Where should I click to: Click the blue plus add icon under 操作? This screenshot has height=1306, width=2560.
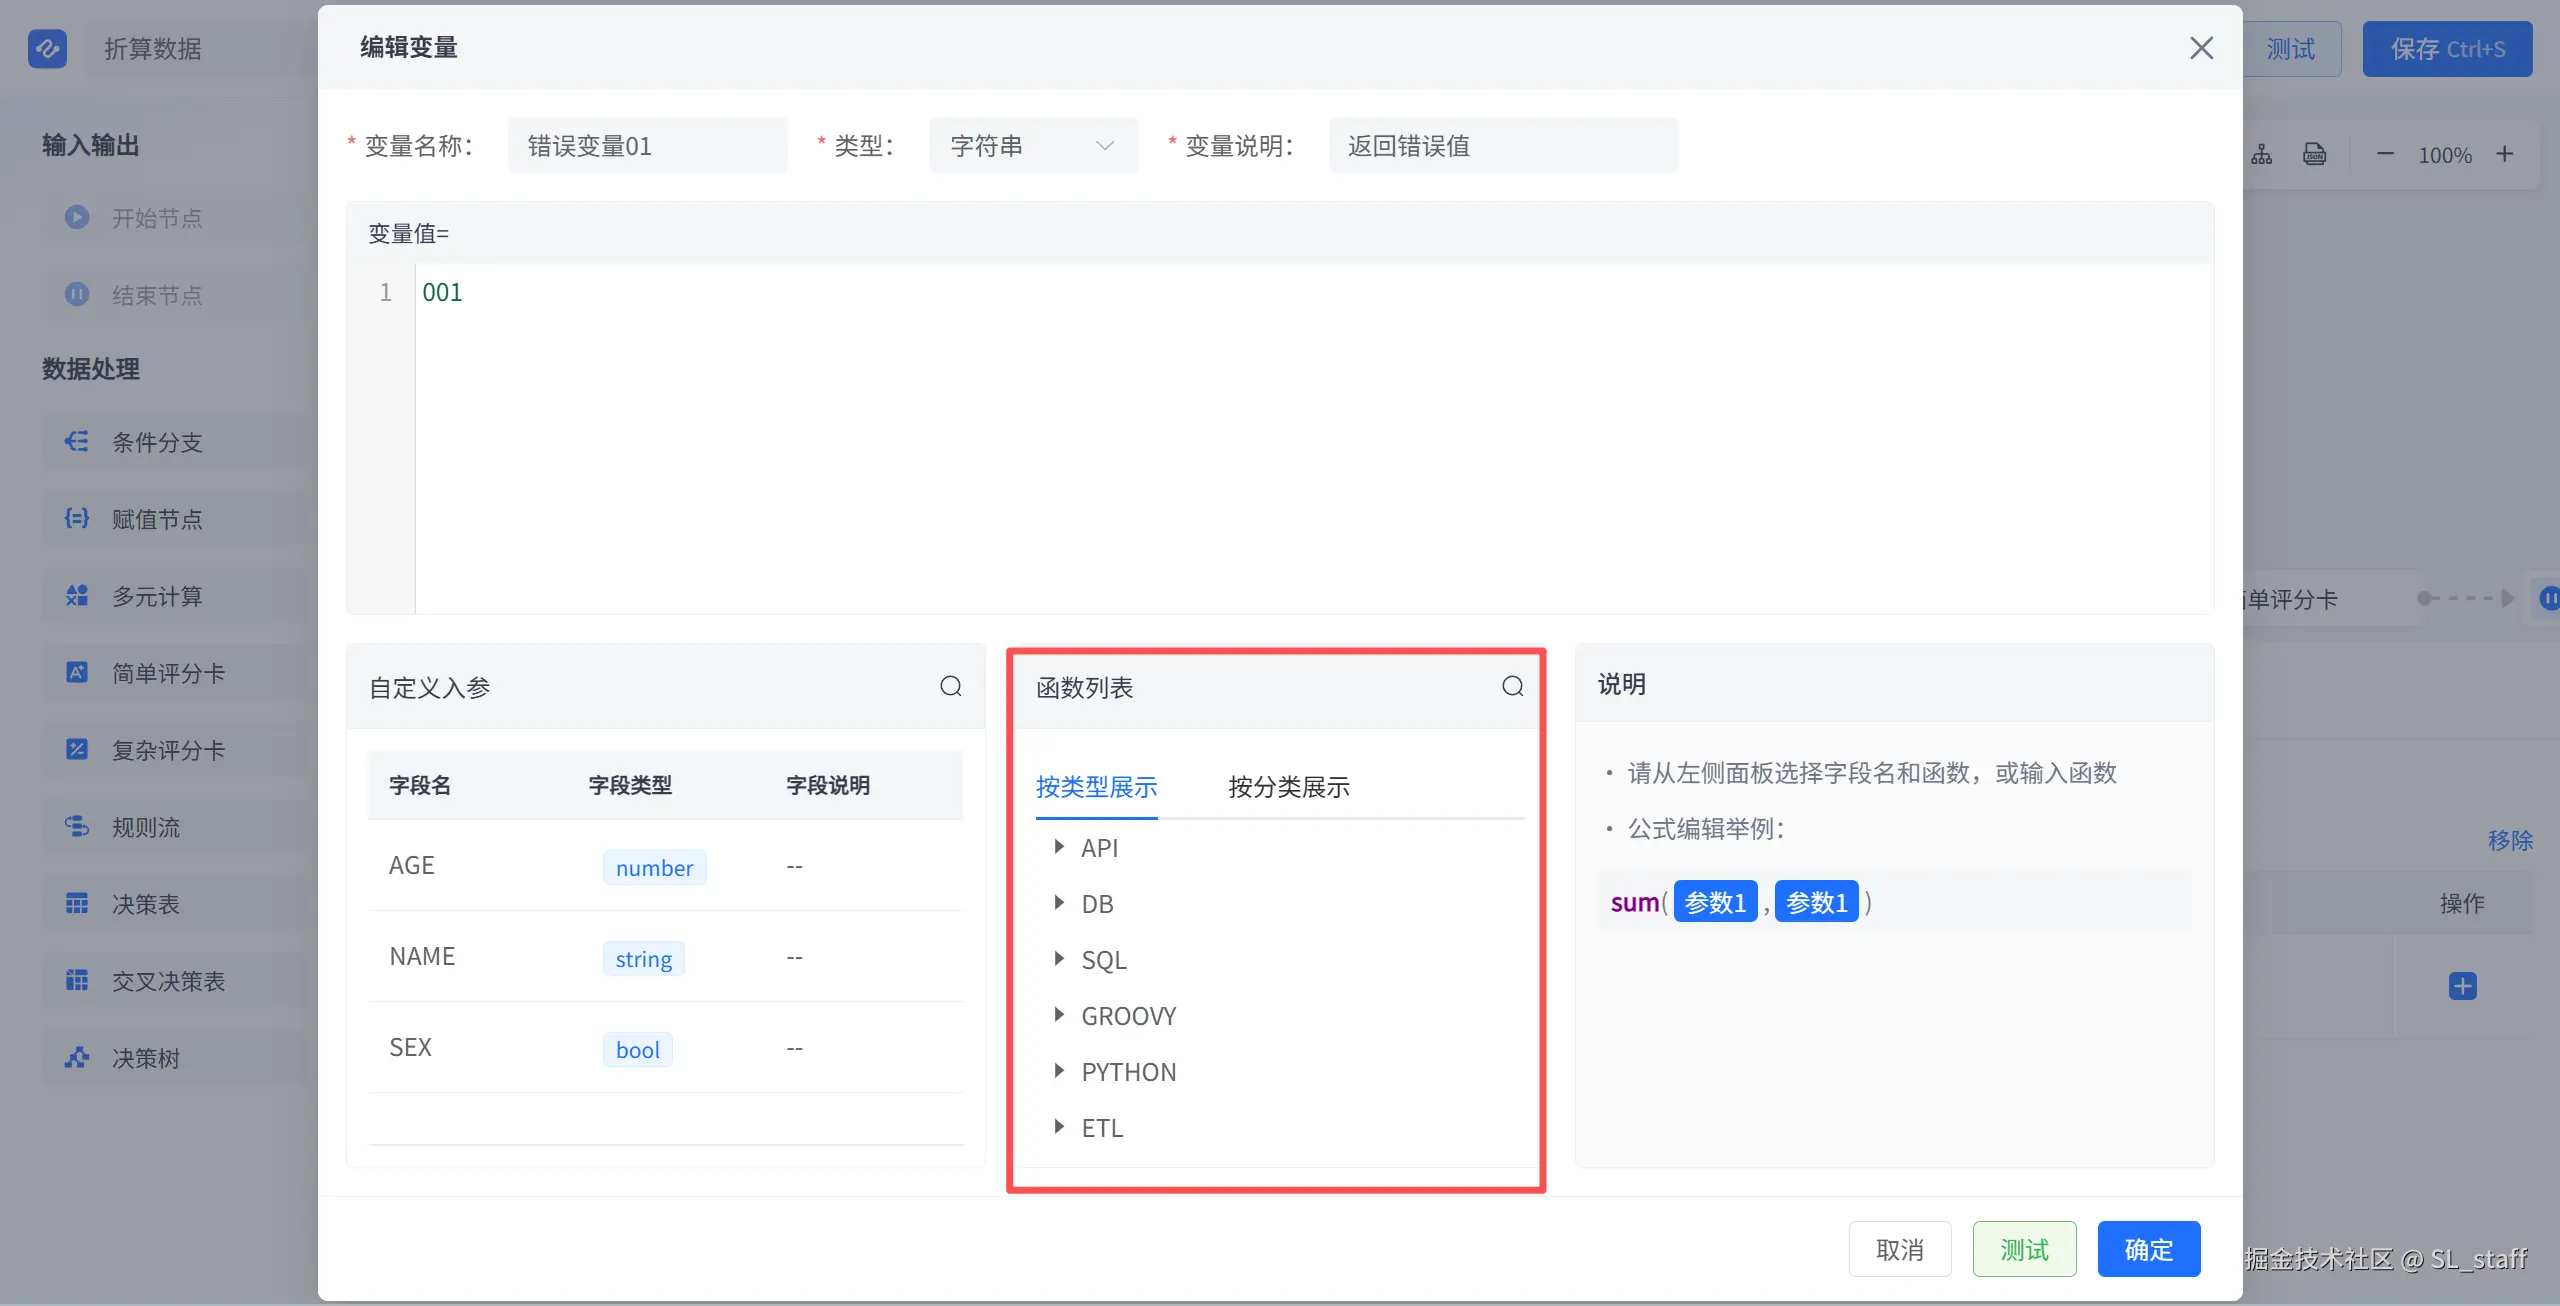[2463, 986]
